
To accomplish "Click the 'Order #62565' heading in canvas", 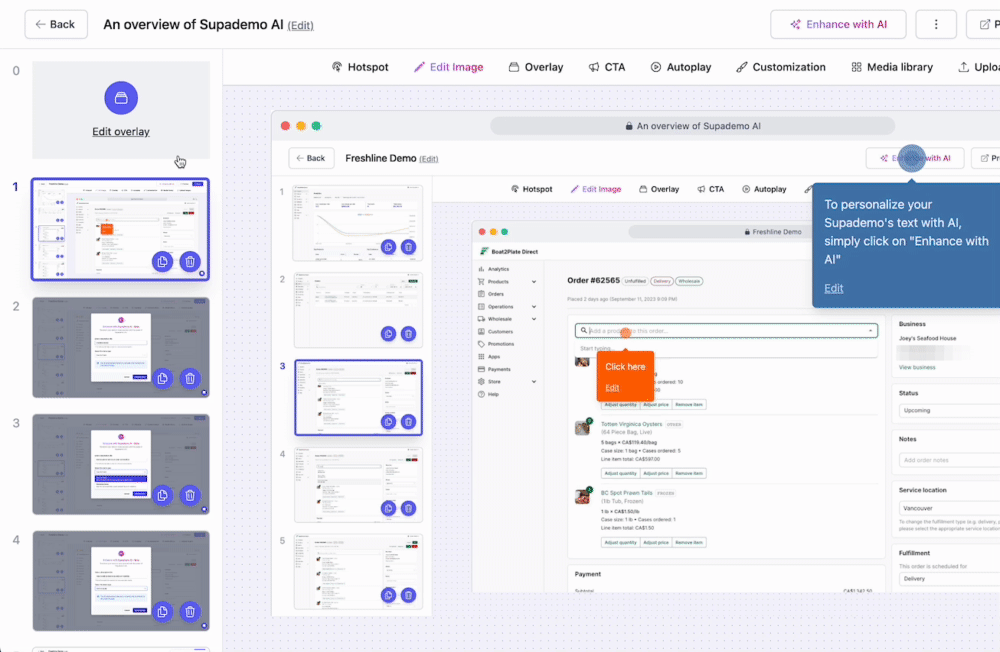I will pos(593,280).
